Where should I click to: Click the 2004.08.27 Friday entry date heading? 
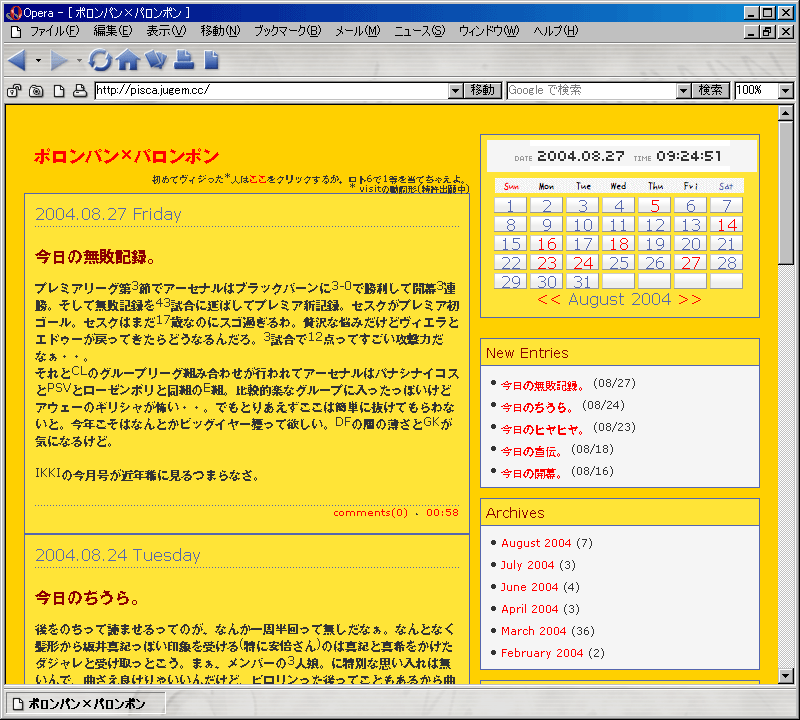point(108,214)
